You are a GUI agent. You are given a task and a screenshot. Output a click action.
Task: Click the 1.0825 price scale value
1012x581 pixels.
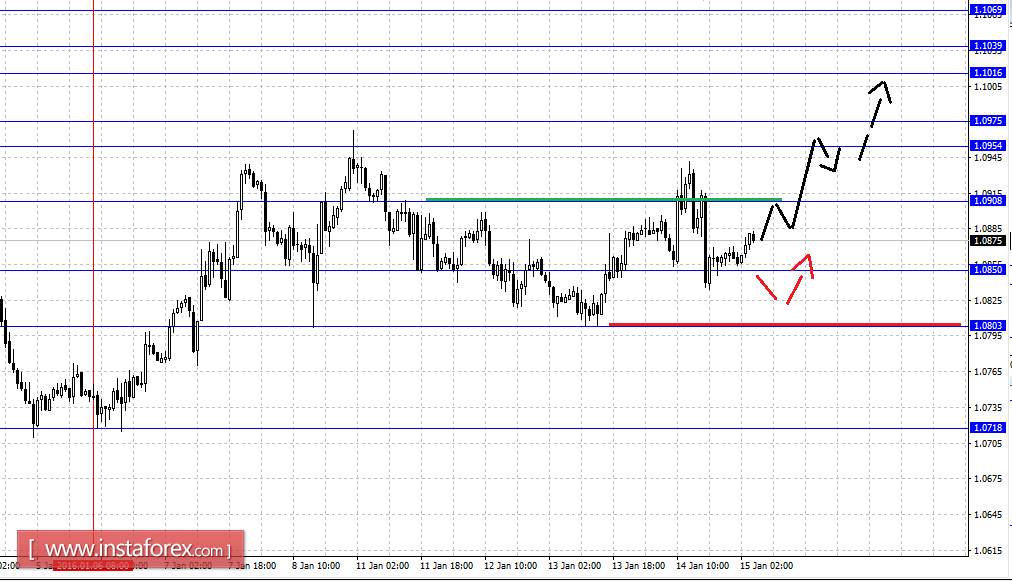tap(988, 300)
